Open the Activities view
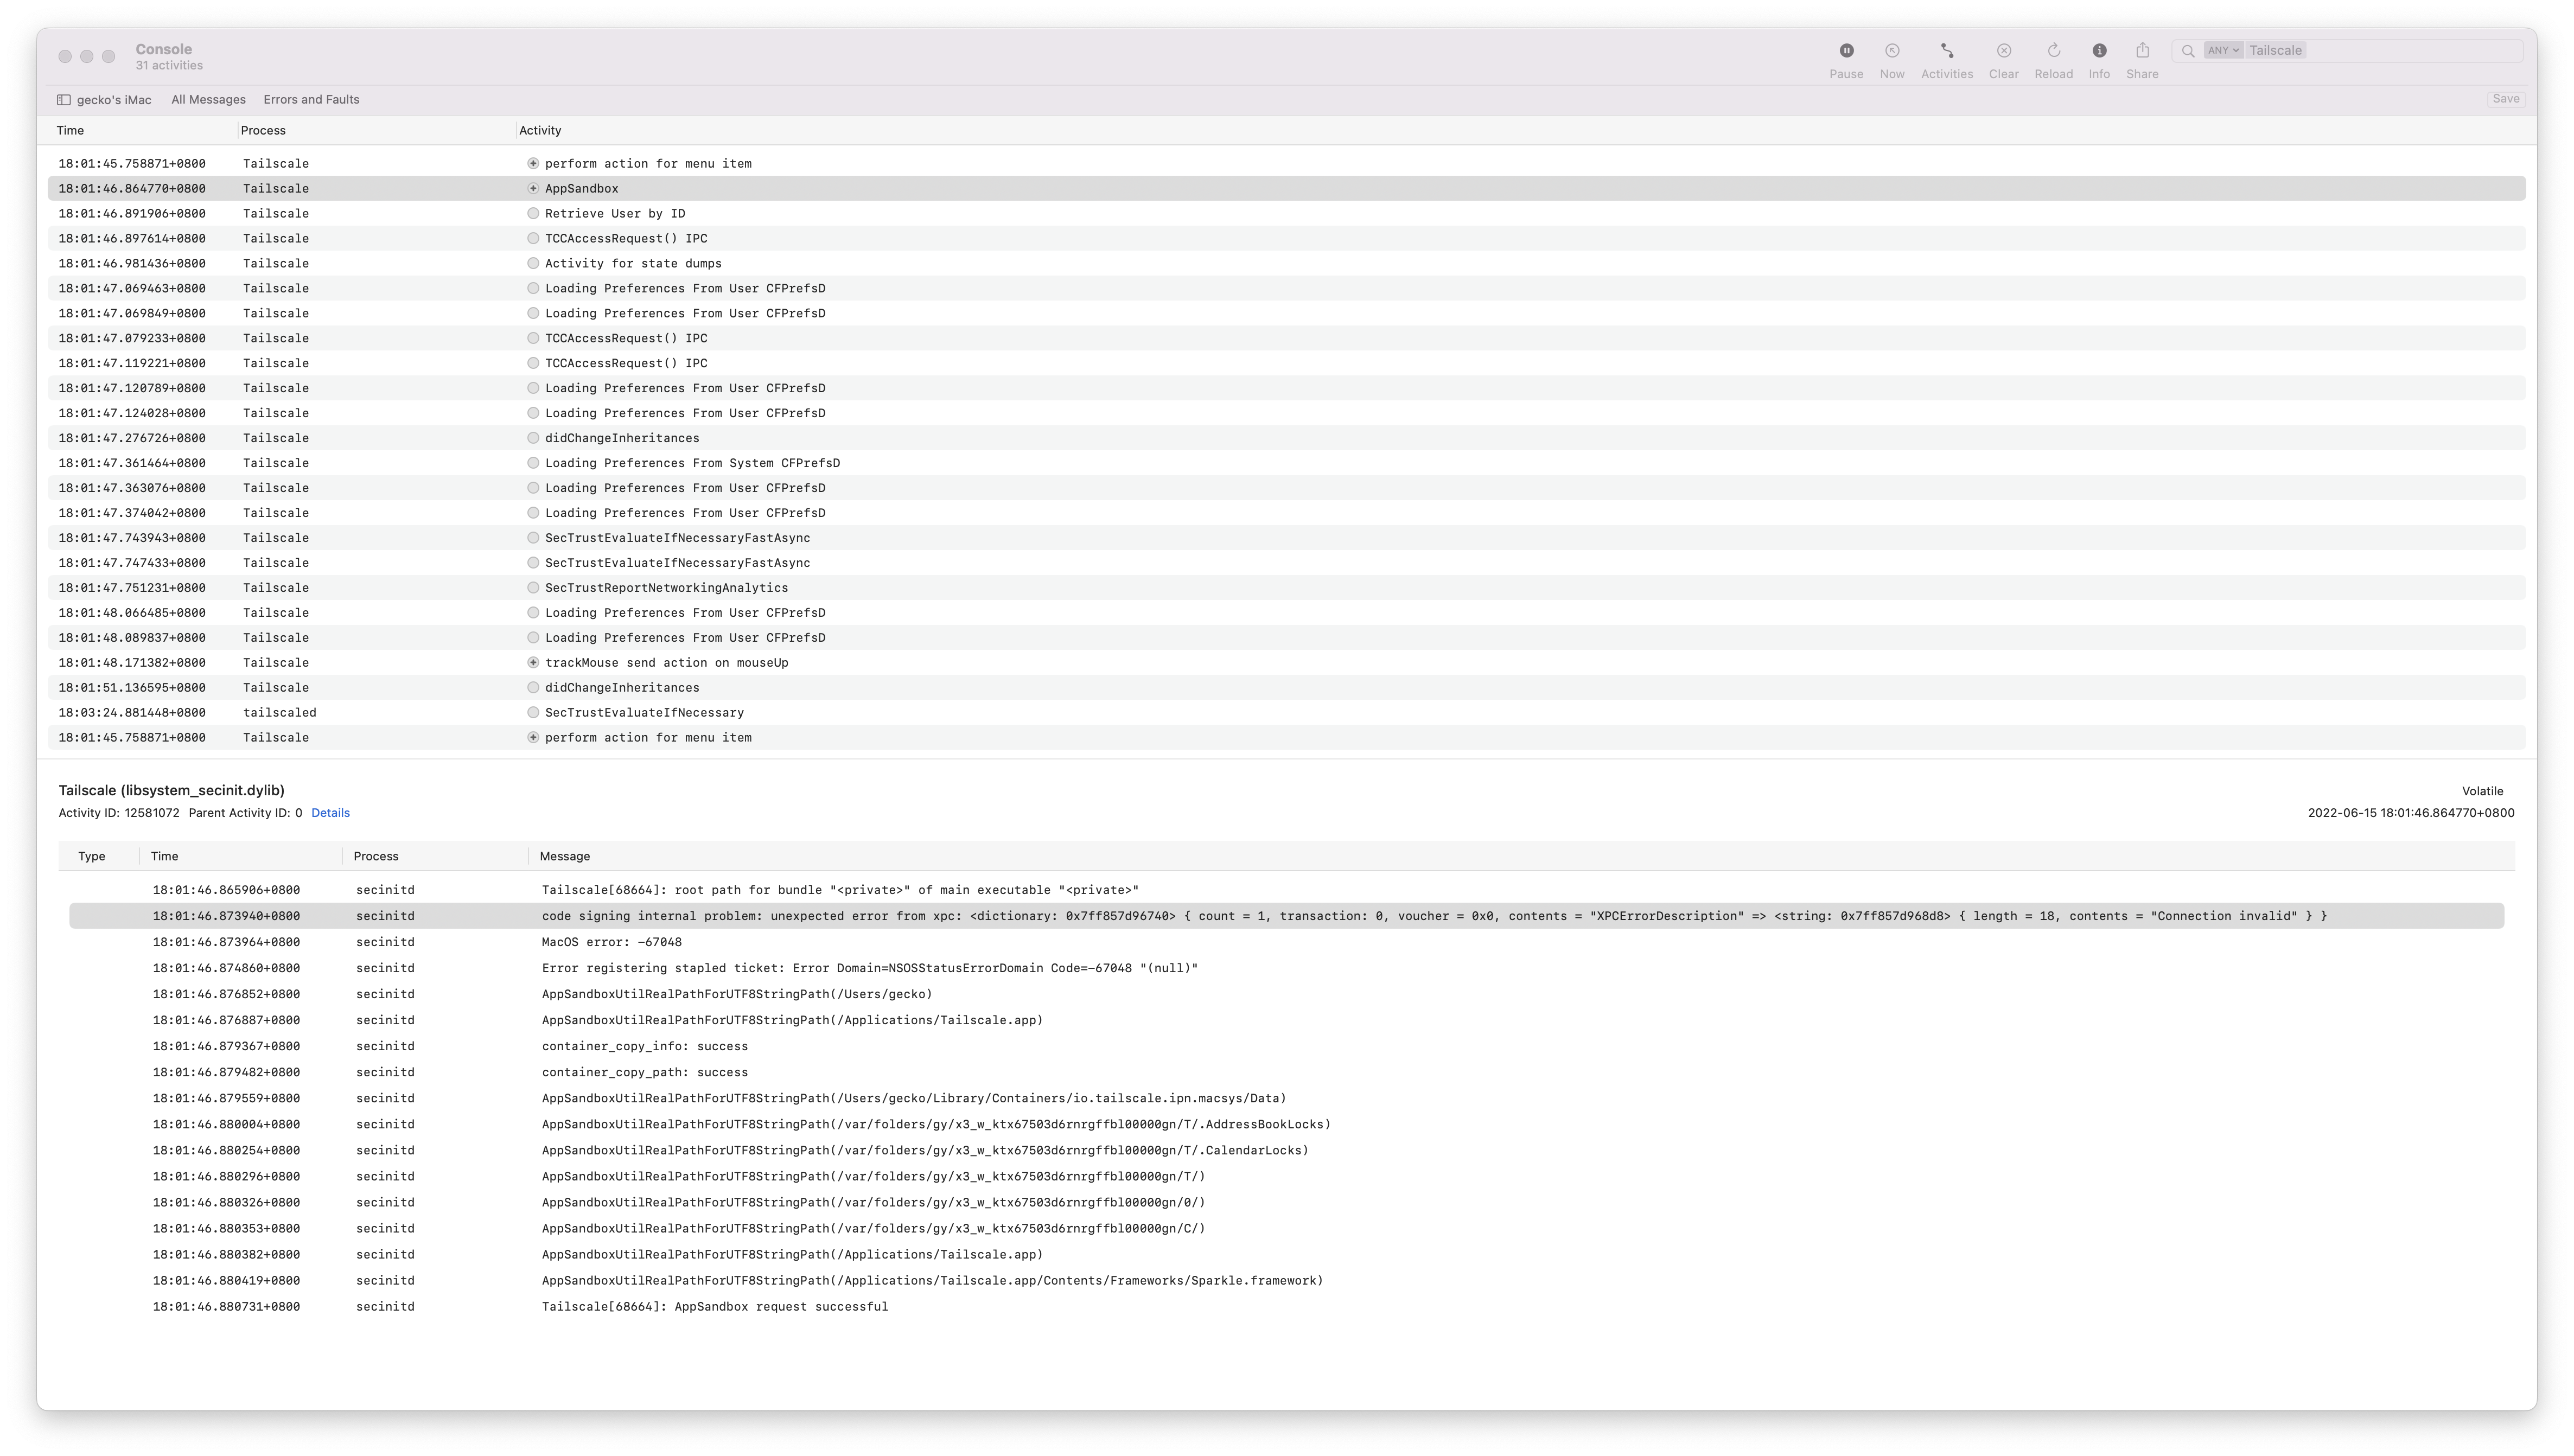 tap(1947, 50)
